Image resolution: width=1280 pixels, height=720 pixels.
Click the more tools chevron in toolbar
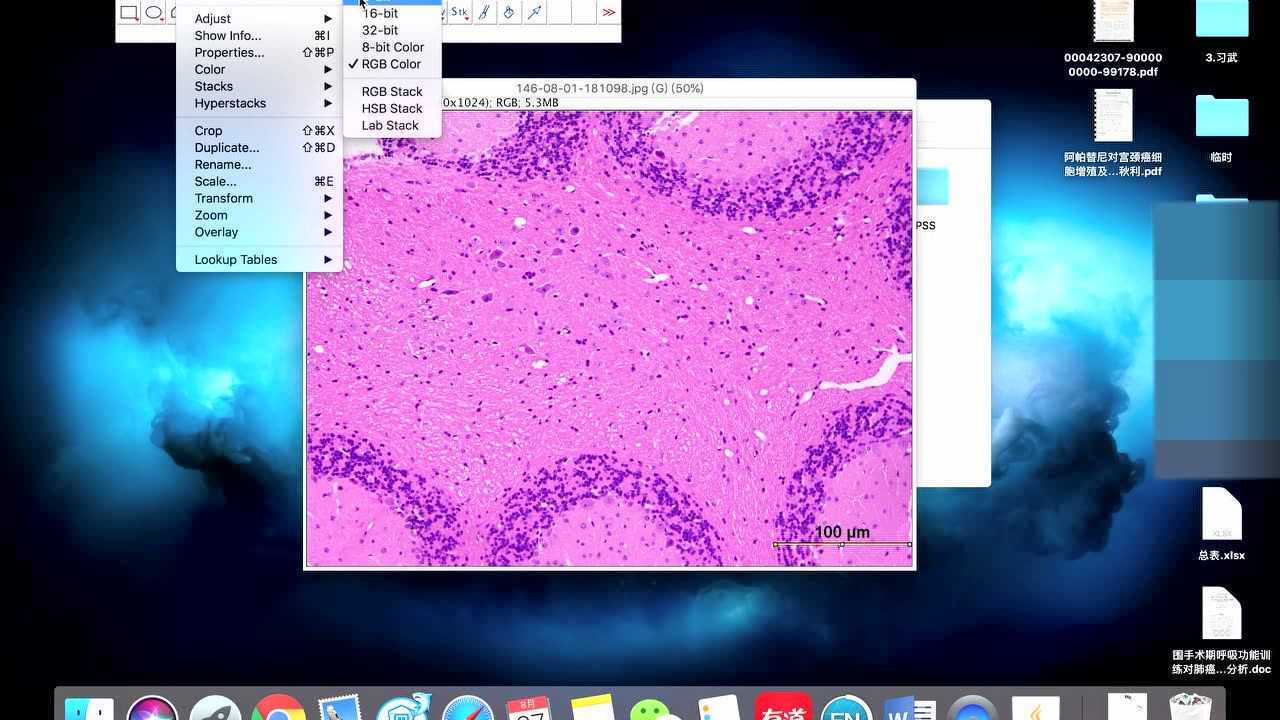tap(610, 12)
